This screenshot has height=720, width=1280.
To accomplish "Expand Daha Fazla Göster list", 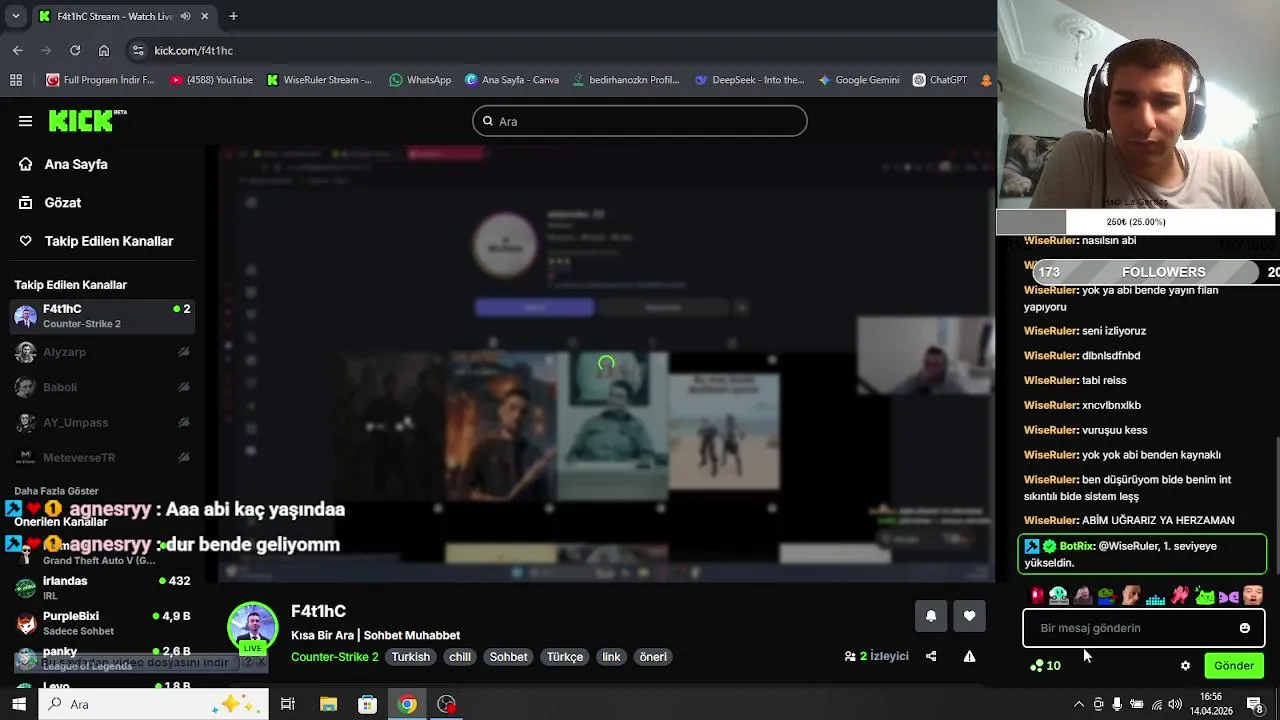I will click(56, 491).
